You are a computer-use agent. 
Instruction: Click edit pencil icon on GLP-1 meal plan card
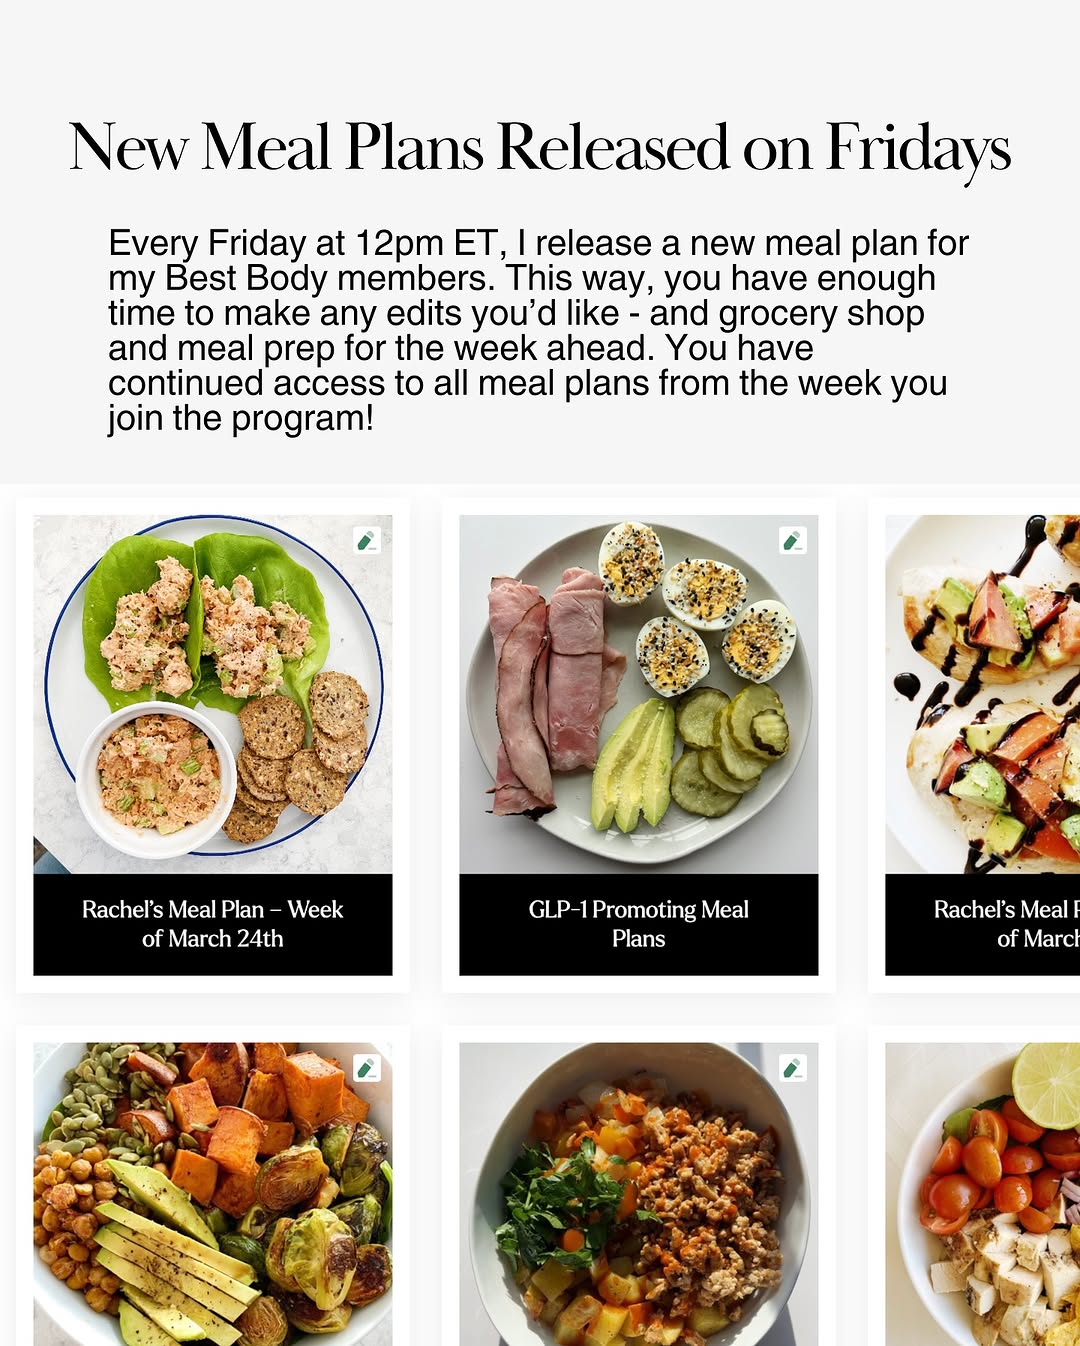(x=793, y=541)
